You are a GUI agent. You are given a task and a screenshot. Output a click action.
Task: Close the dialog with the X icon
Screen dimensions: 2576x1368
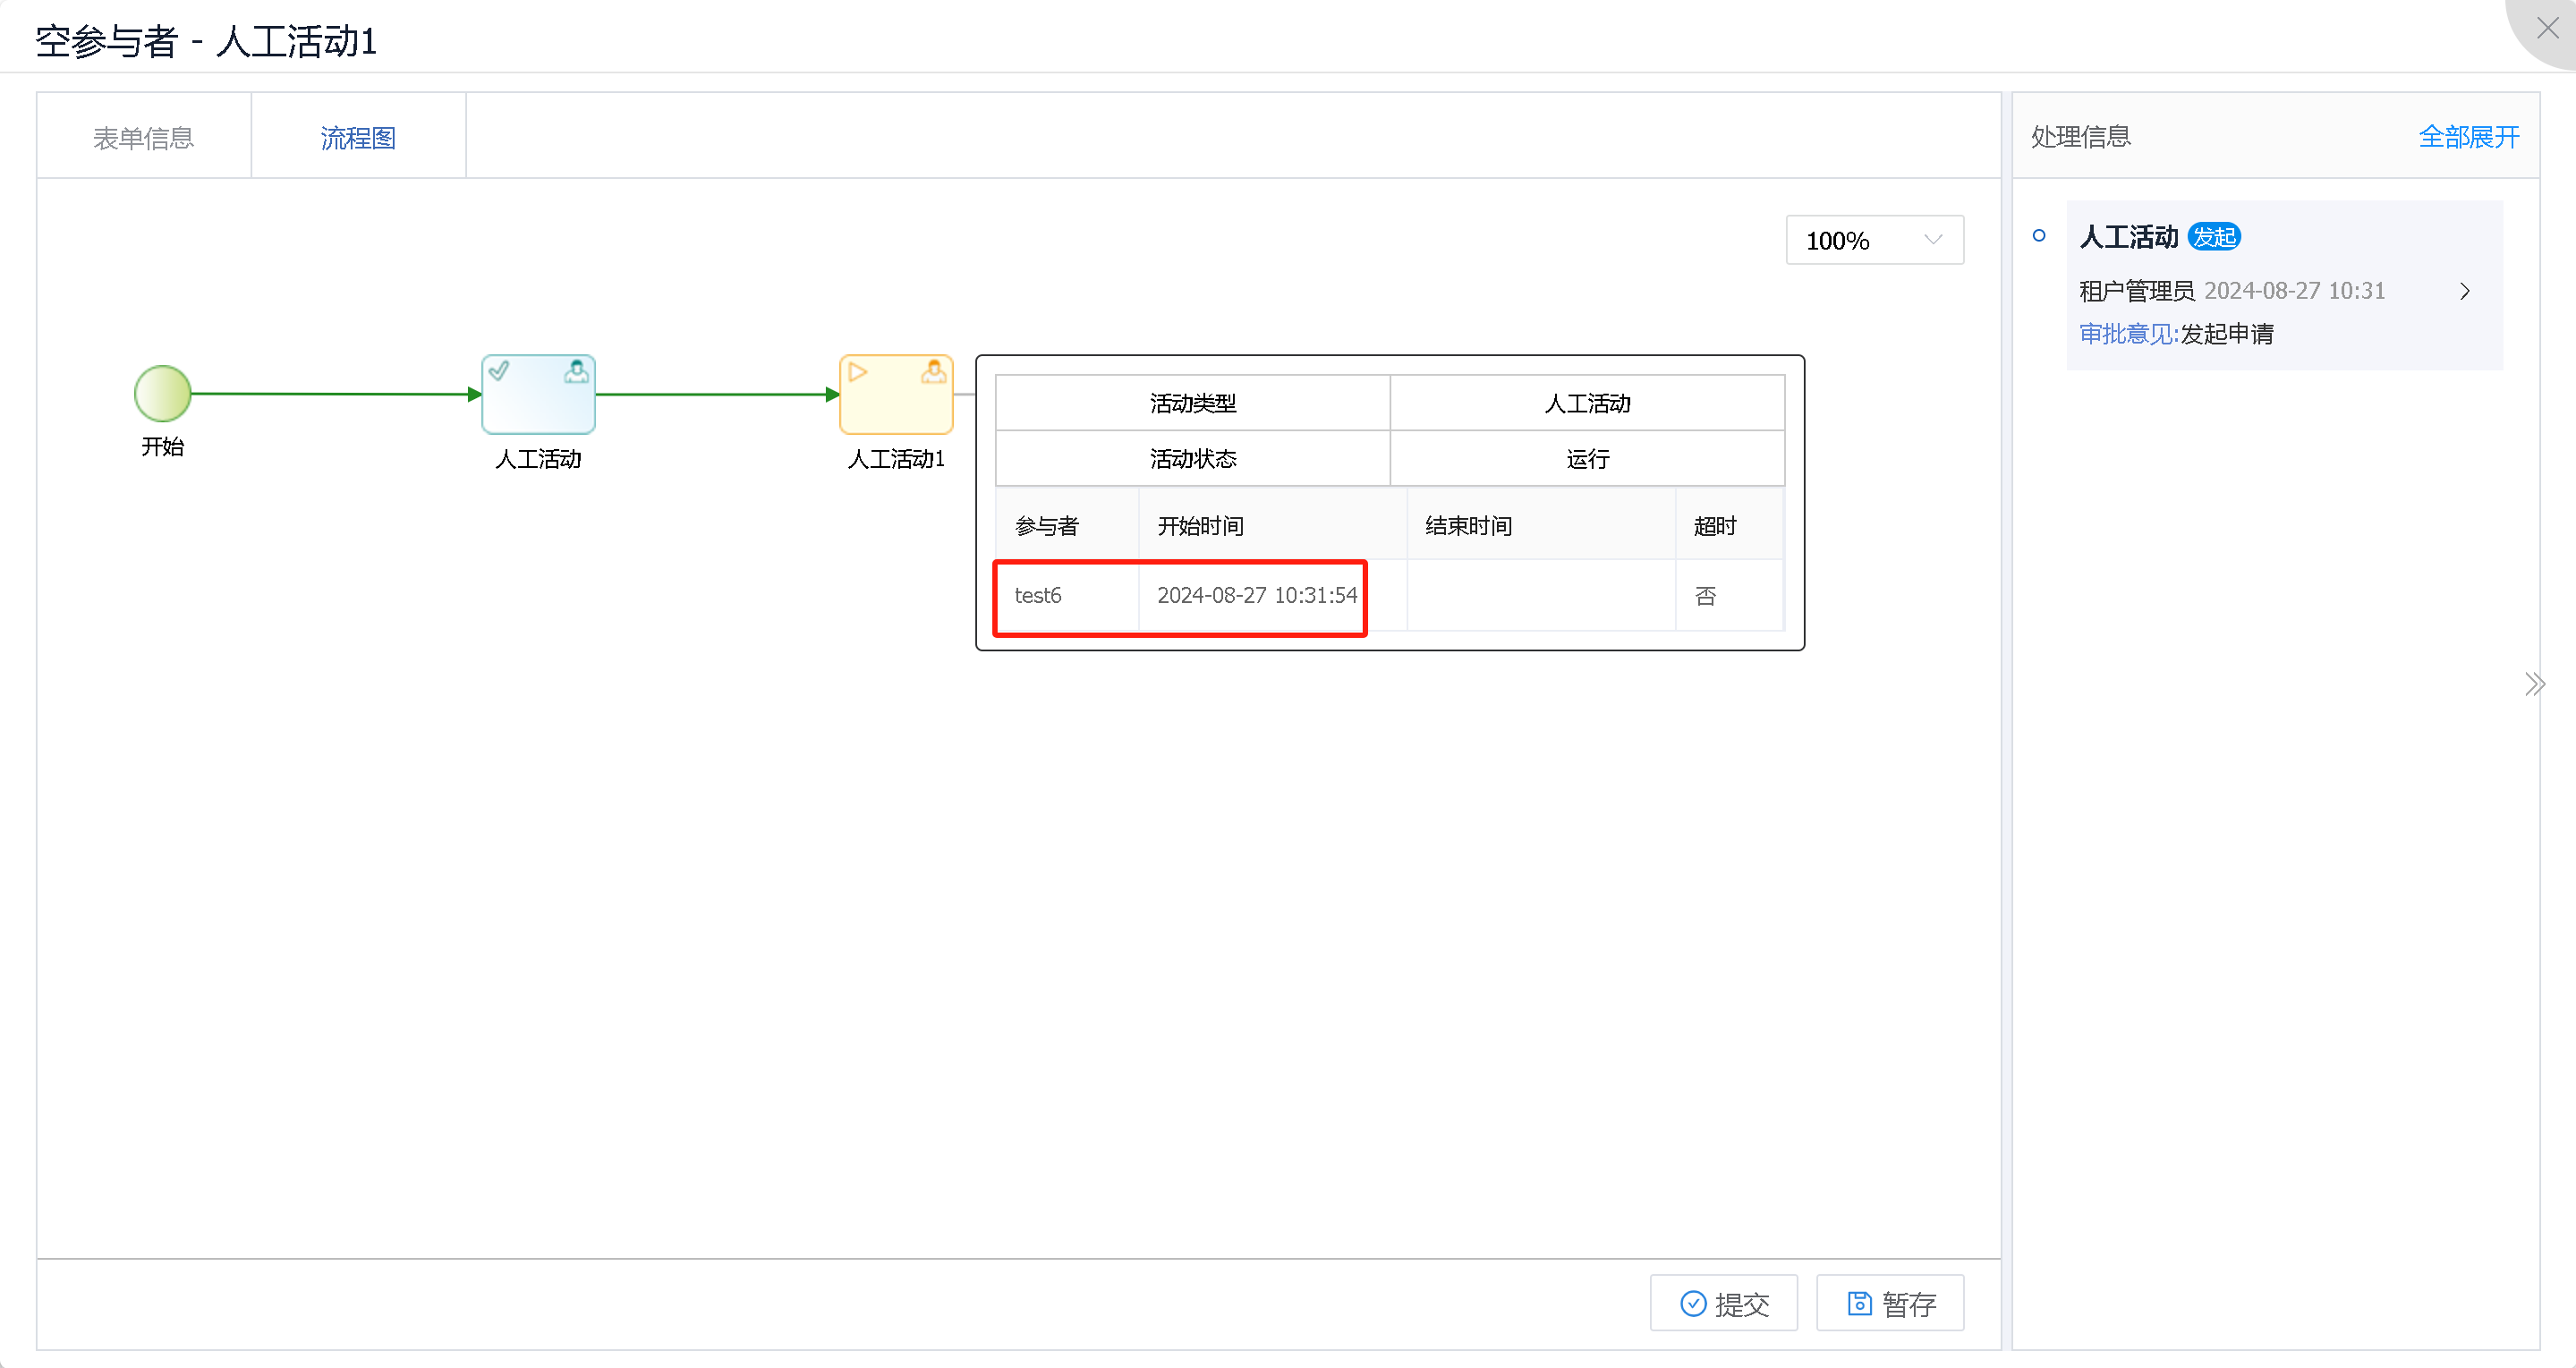tap(2547, 28)
